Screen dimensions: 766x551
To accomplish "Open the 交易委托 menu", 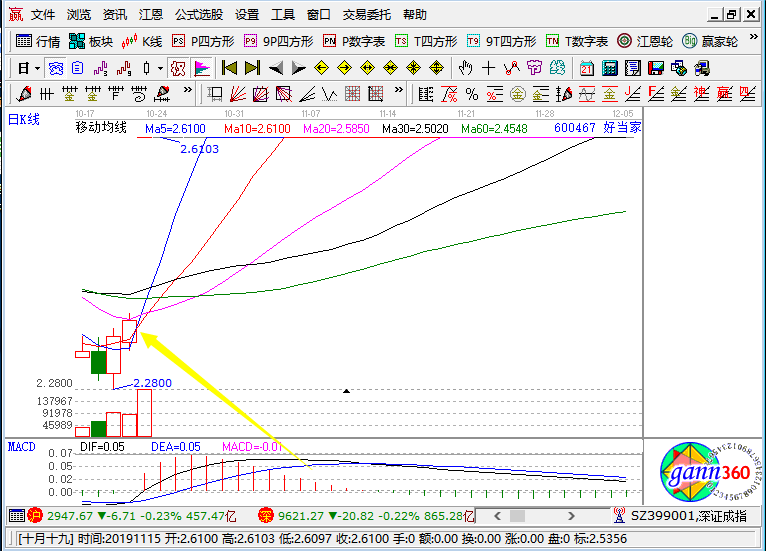I will pos(366,15).
